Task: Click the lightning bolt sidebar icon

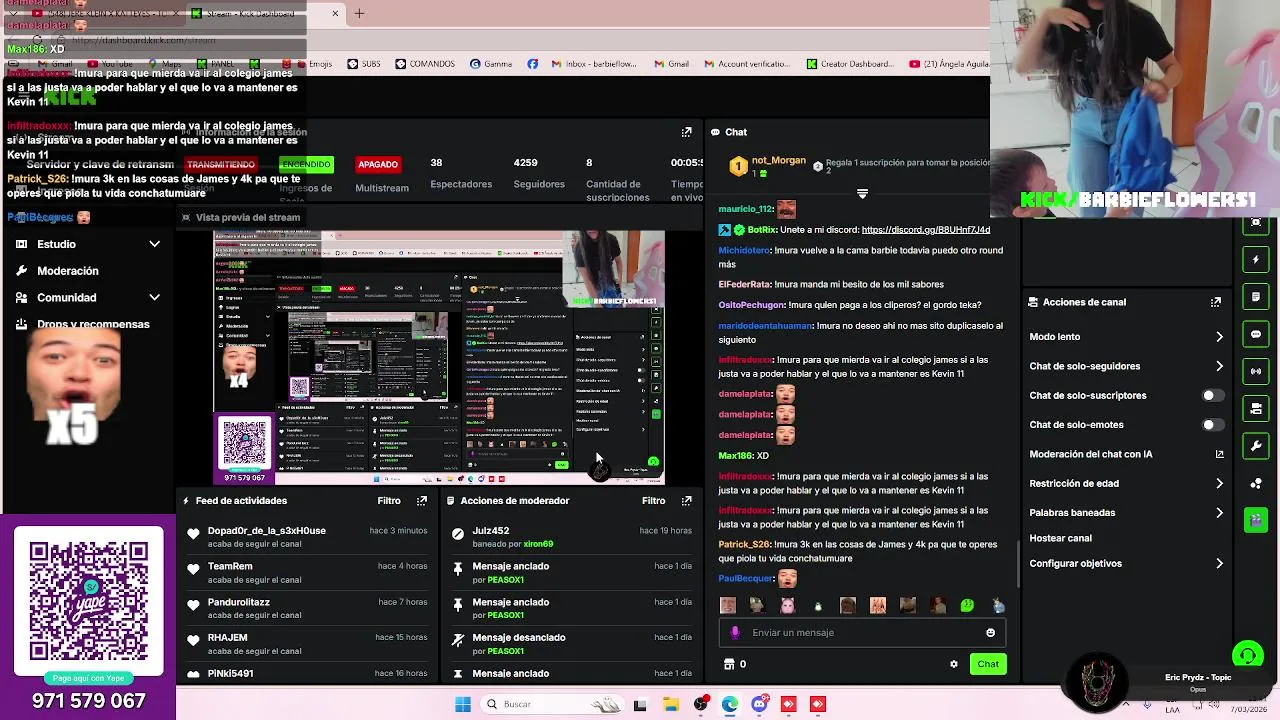Action: point(1256,260)
